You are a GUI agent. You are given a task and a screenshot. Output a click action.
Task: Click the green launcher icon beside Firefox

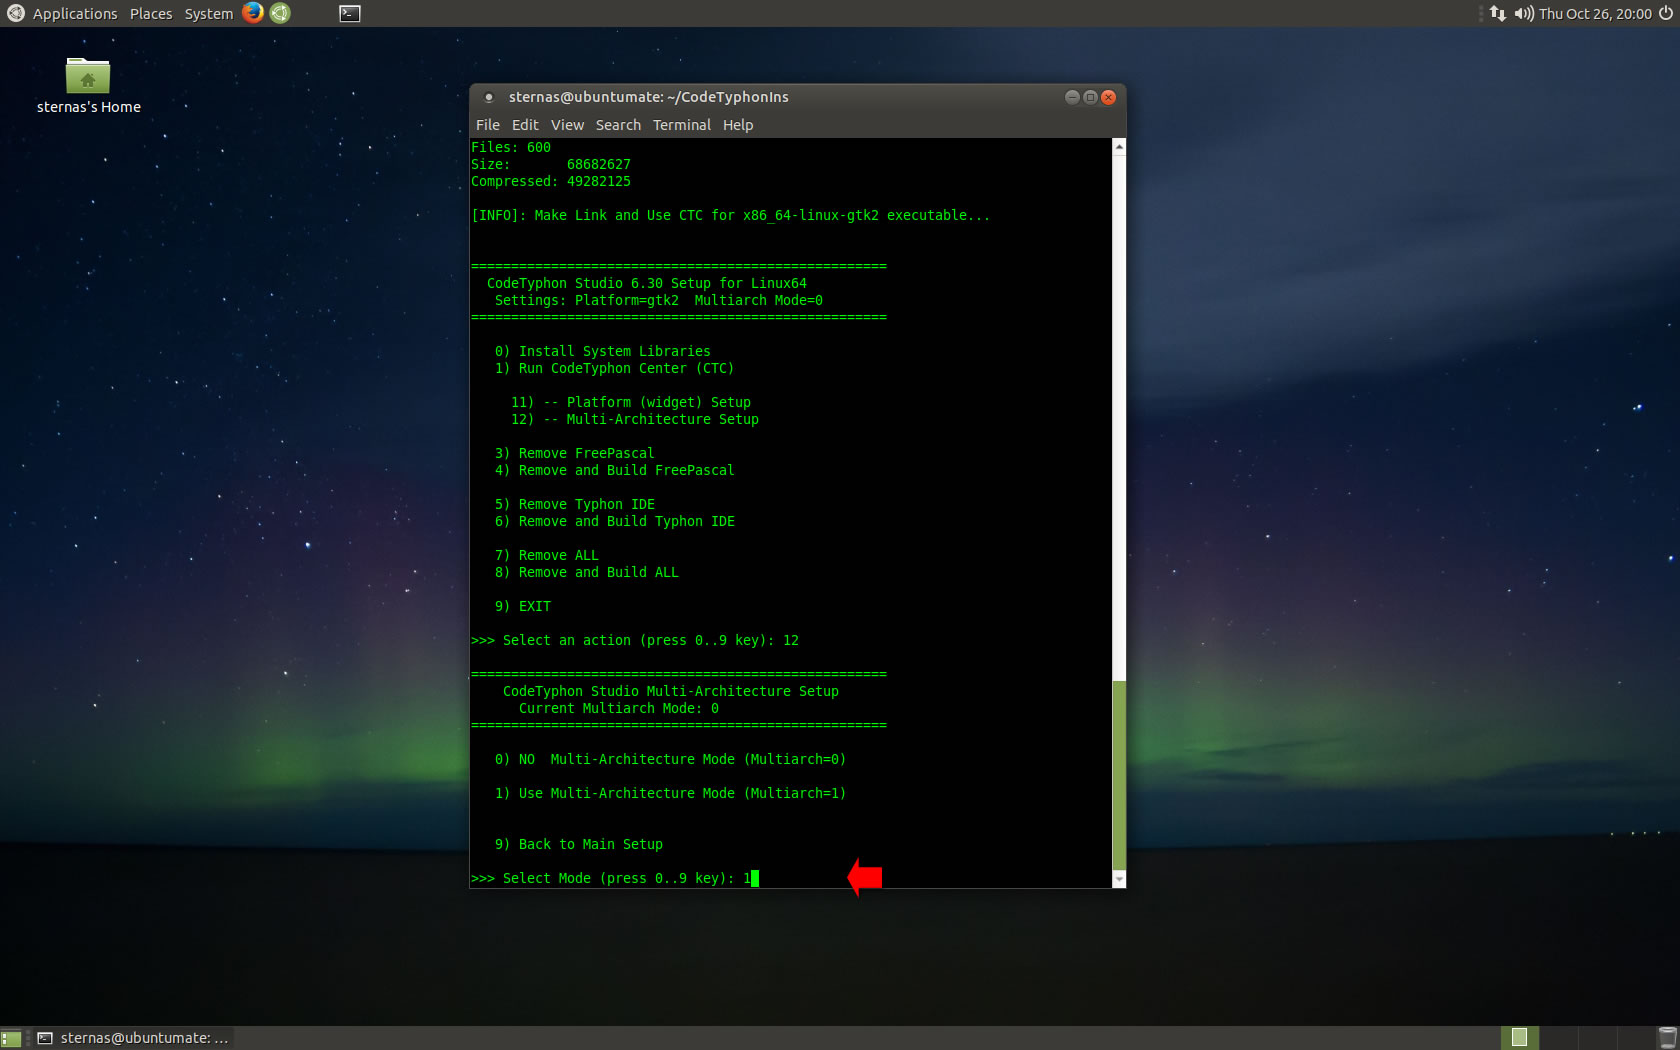click(x=281, y=13)
